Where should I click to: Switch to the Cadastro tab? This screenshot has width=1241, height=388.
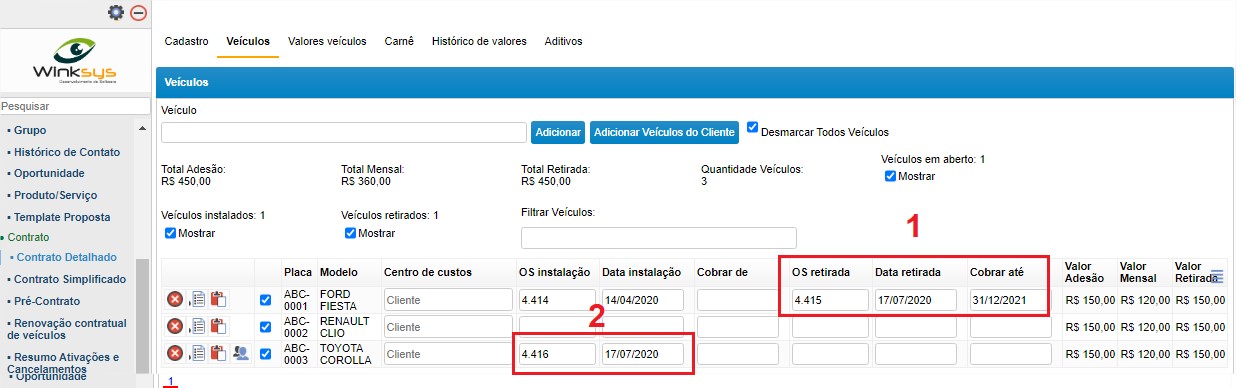tap(186, 41)
